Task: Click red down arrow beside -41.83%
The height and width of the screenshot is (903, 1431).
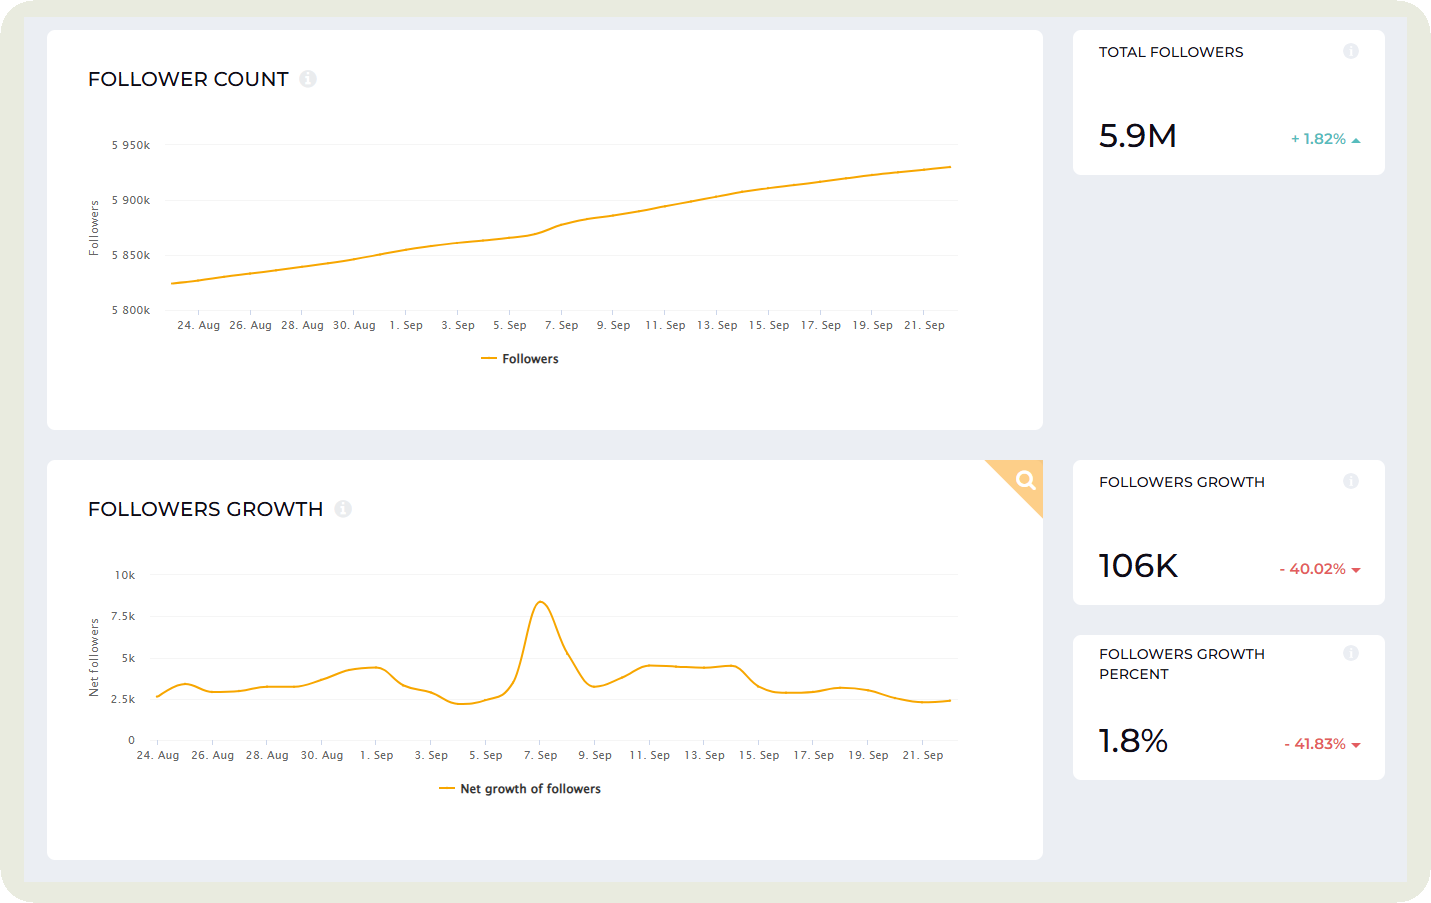Action: coord(1356,745)
